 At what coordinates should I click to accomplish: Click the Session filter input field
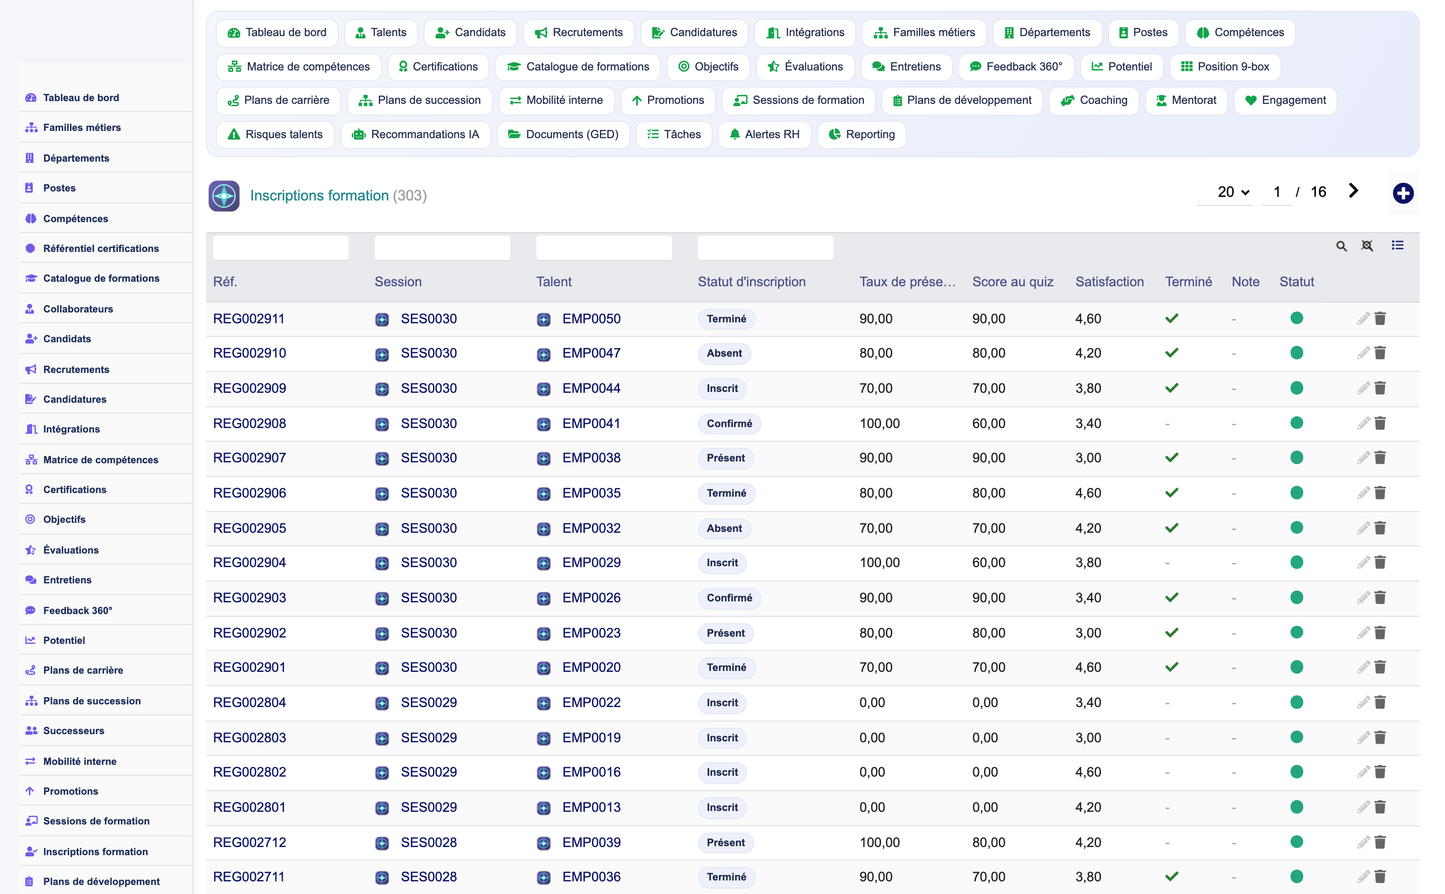point(442,248)
